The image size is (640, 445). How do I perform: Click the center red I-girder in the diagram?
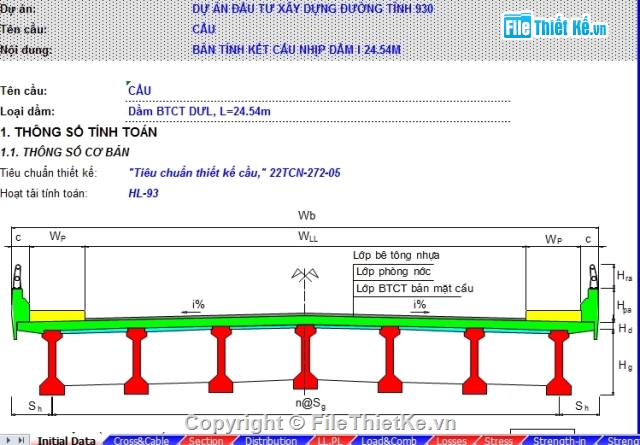(x=305, y=357)
